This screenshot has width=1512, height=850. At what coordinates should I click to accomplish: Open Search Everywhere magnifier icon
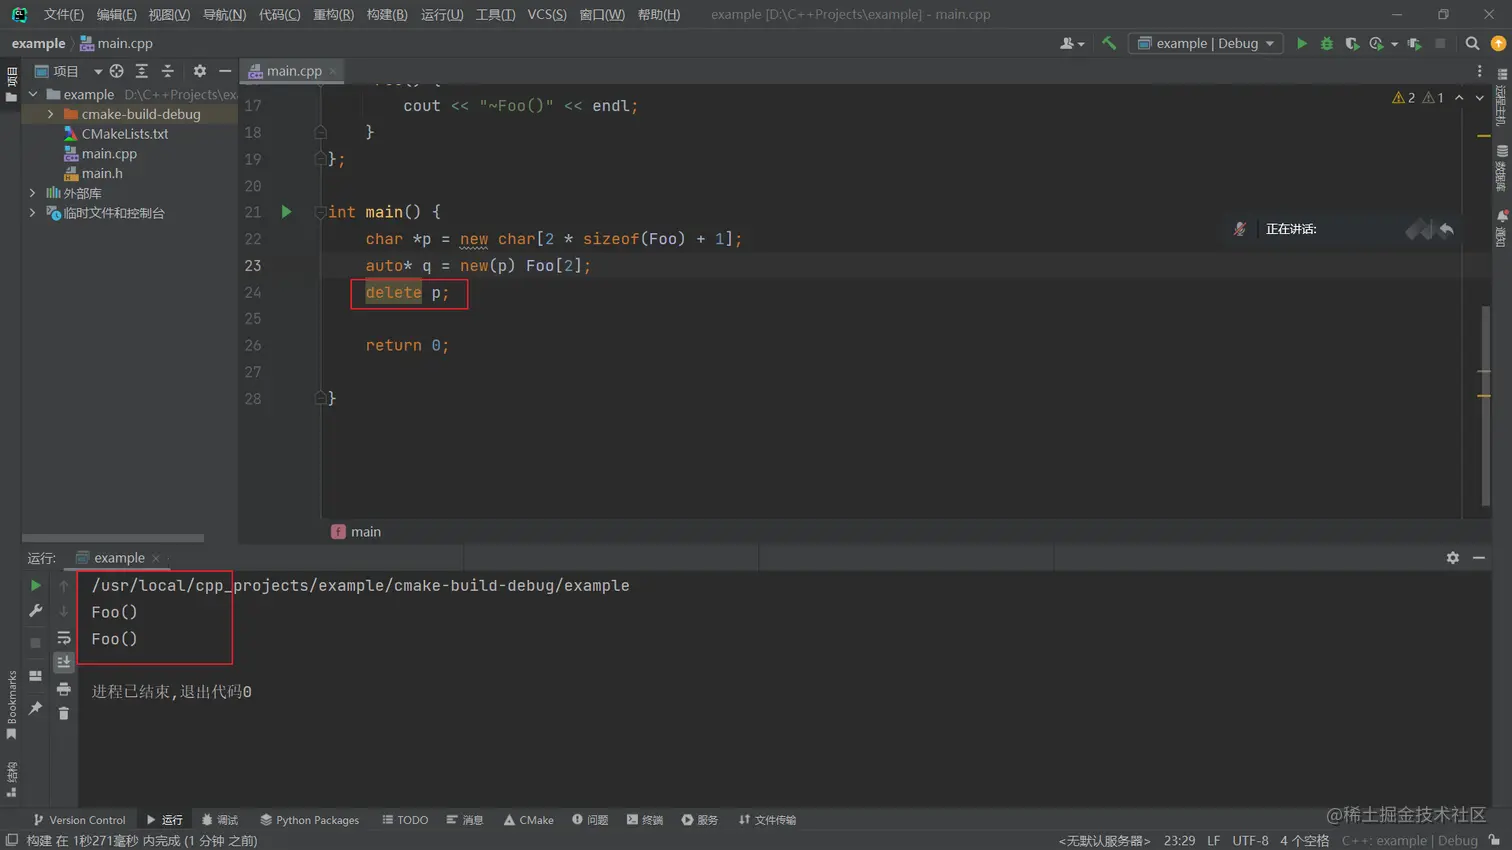point(1472,43)
